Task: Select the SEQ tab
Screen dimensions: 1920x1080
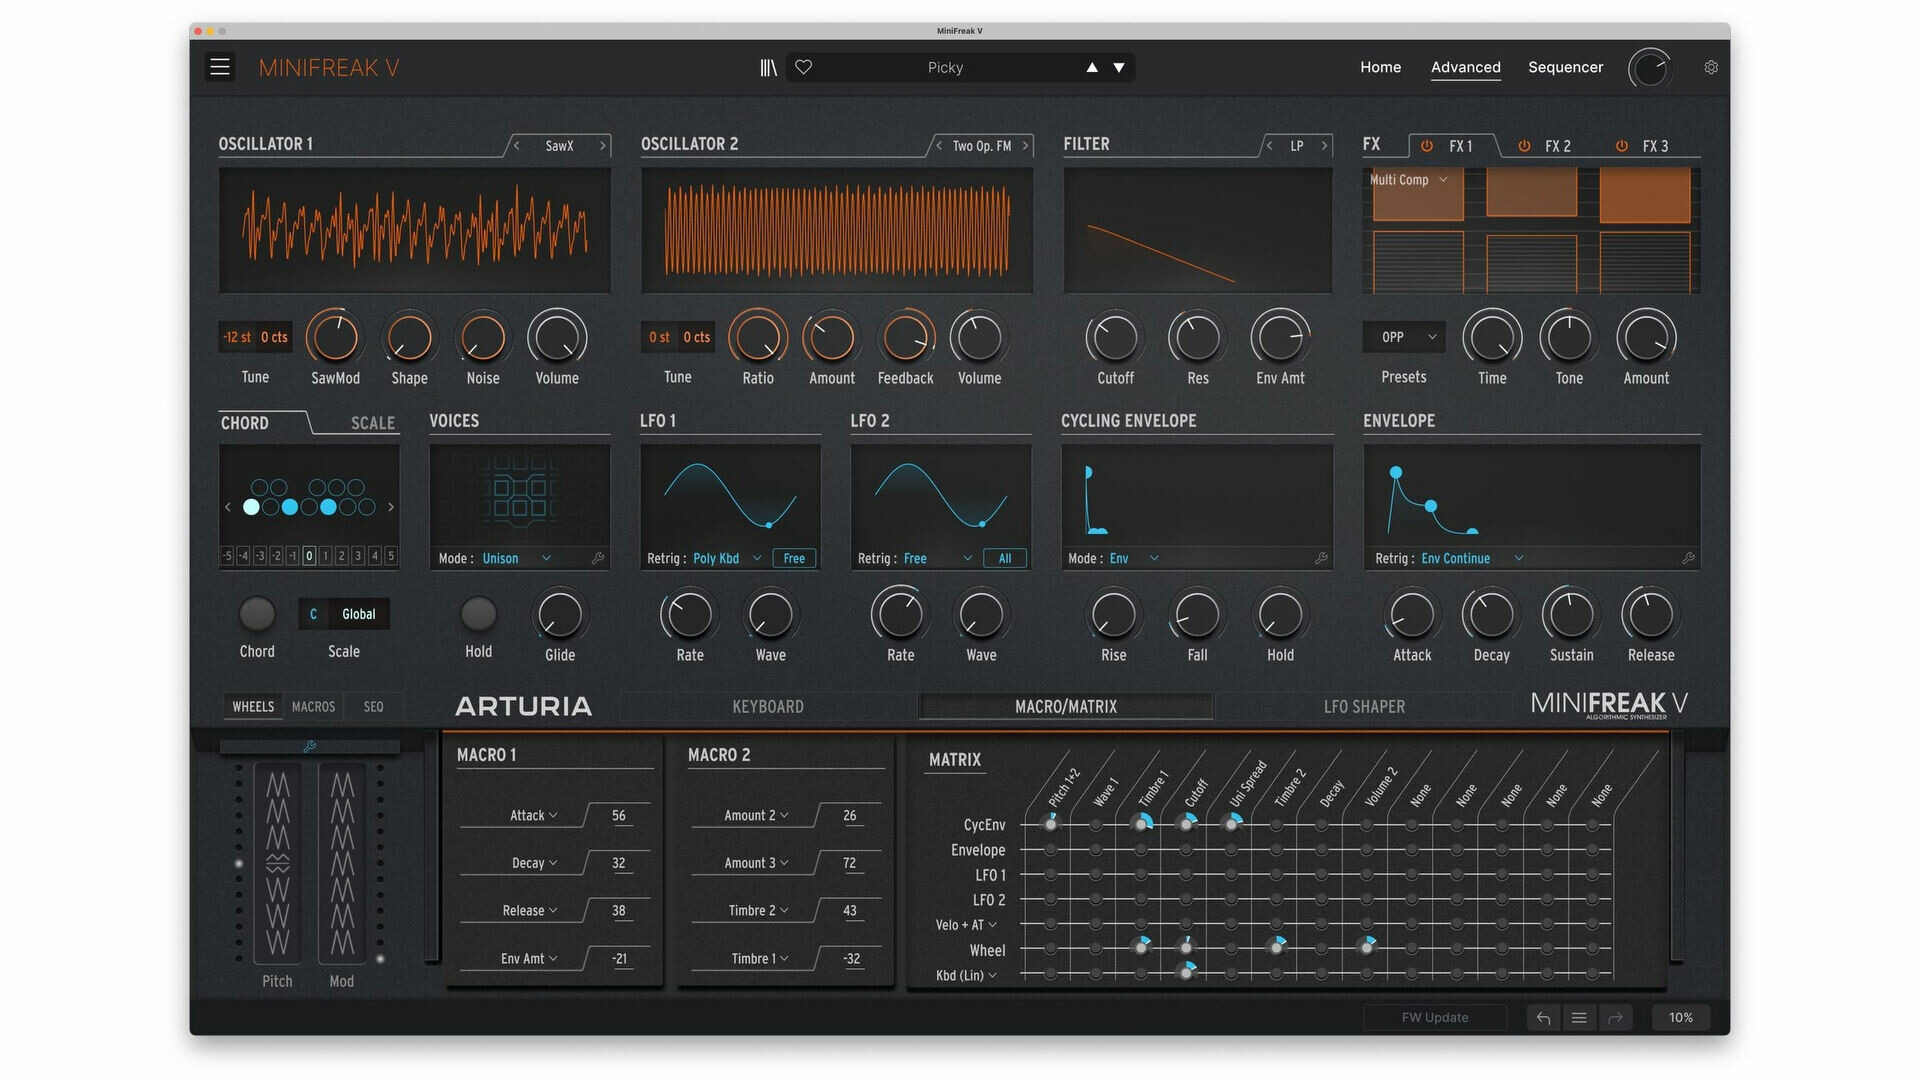Action: [x=373, y=707]
